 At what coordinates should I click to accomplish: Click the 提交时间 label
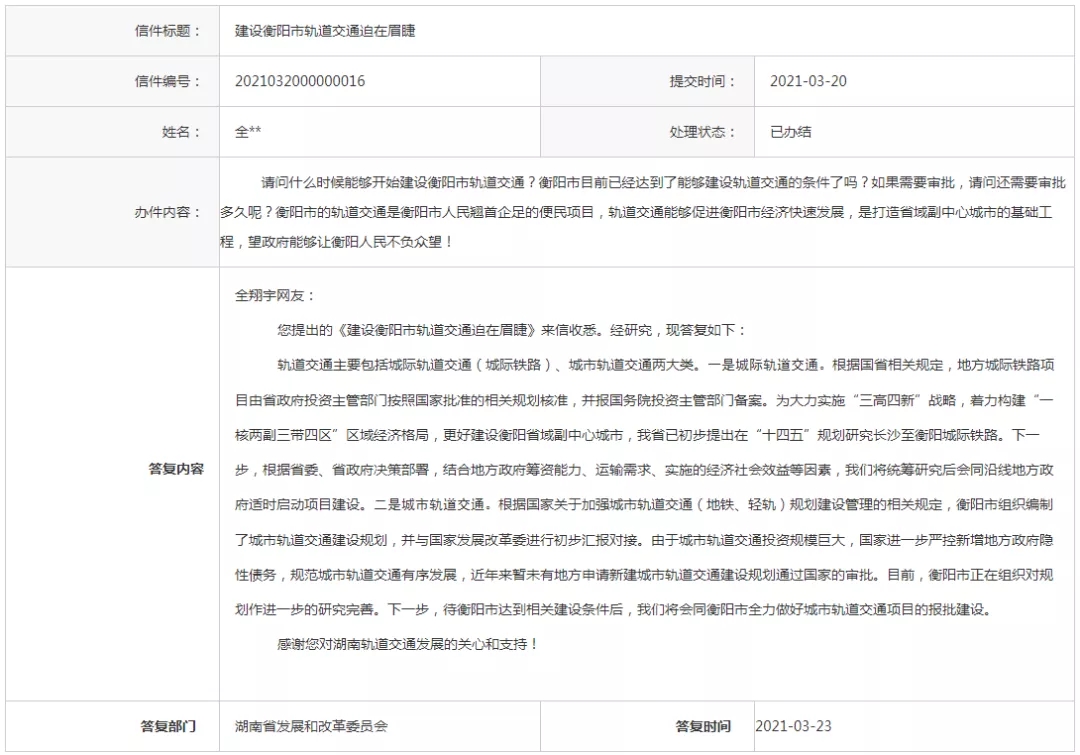pos(703,81)
